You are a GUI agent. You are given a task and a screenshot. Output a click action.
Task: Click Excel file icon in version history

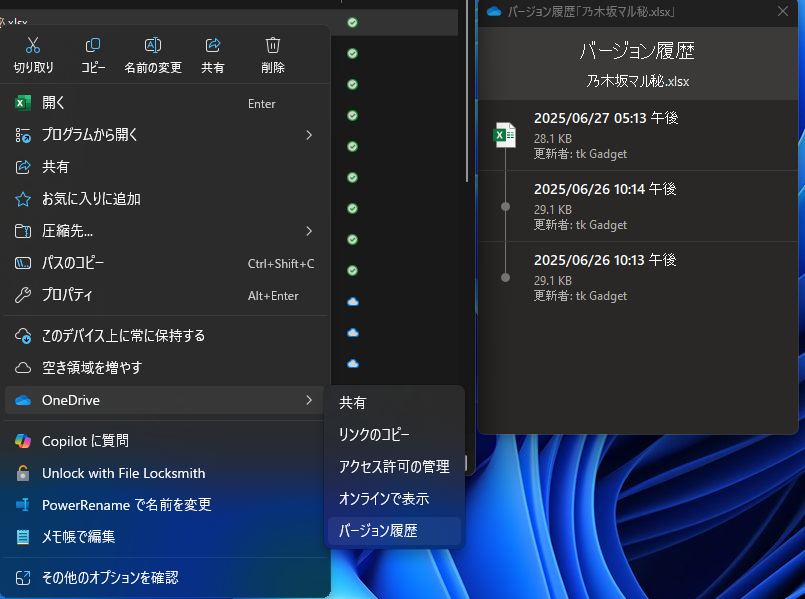[505, 135]
